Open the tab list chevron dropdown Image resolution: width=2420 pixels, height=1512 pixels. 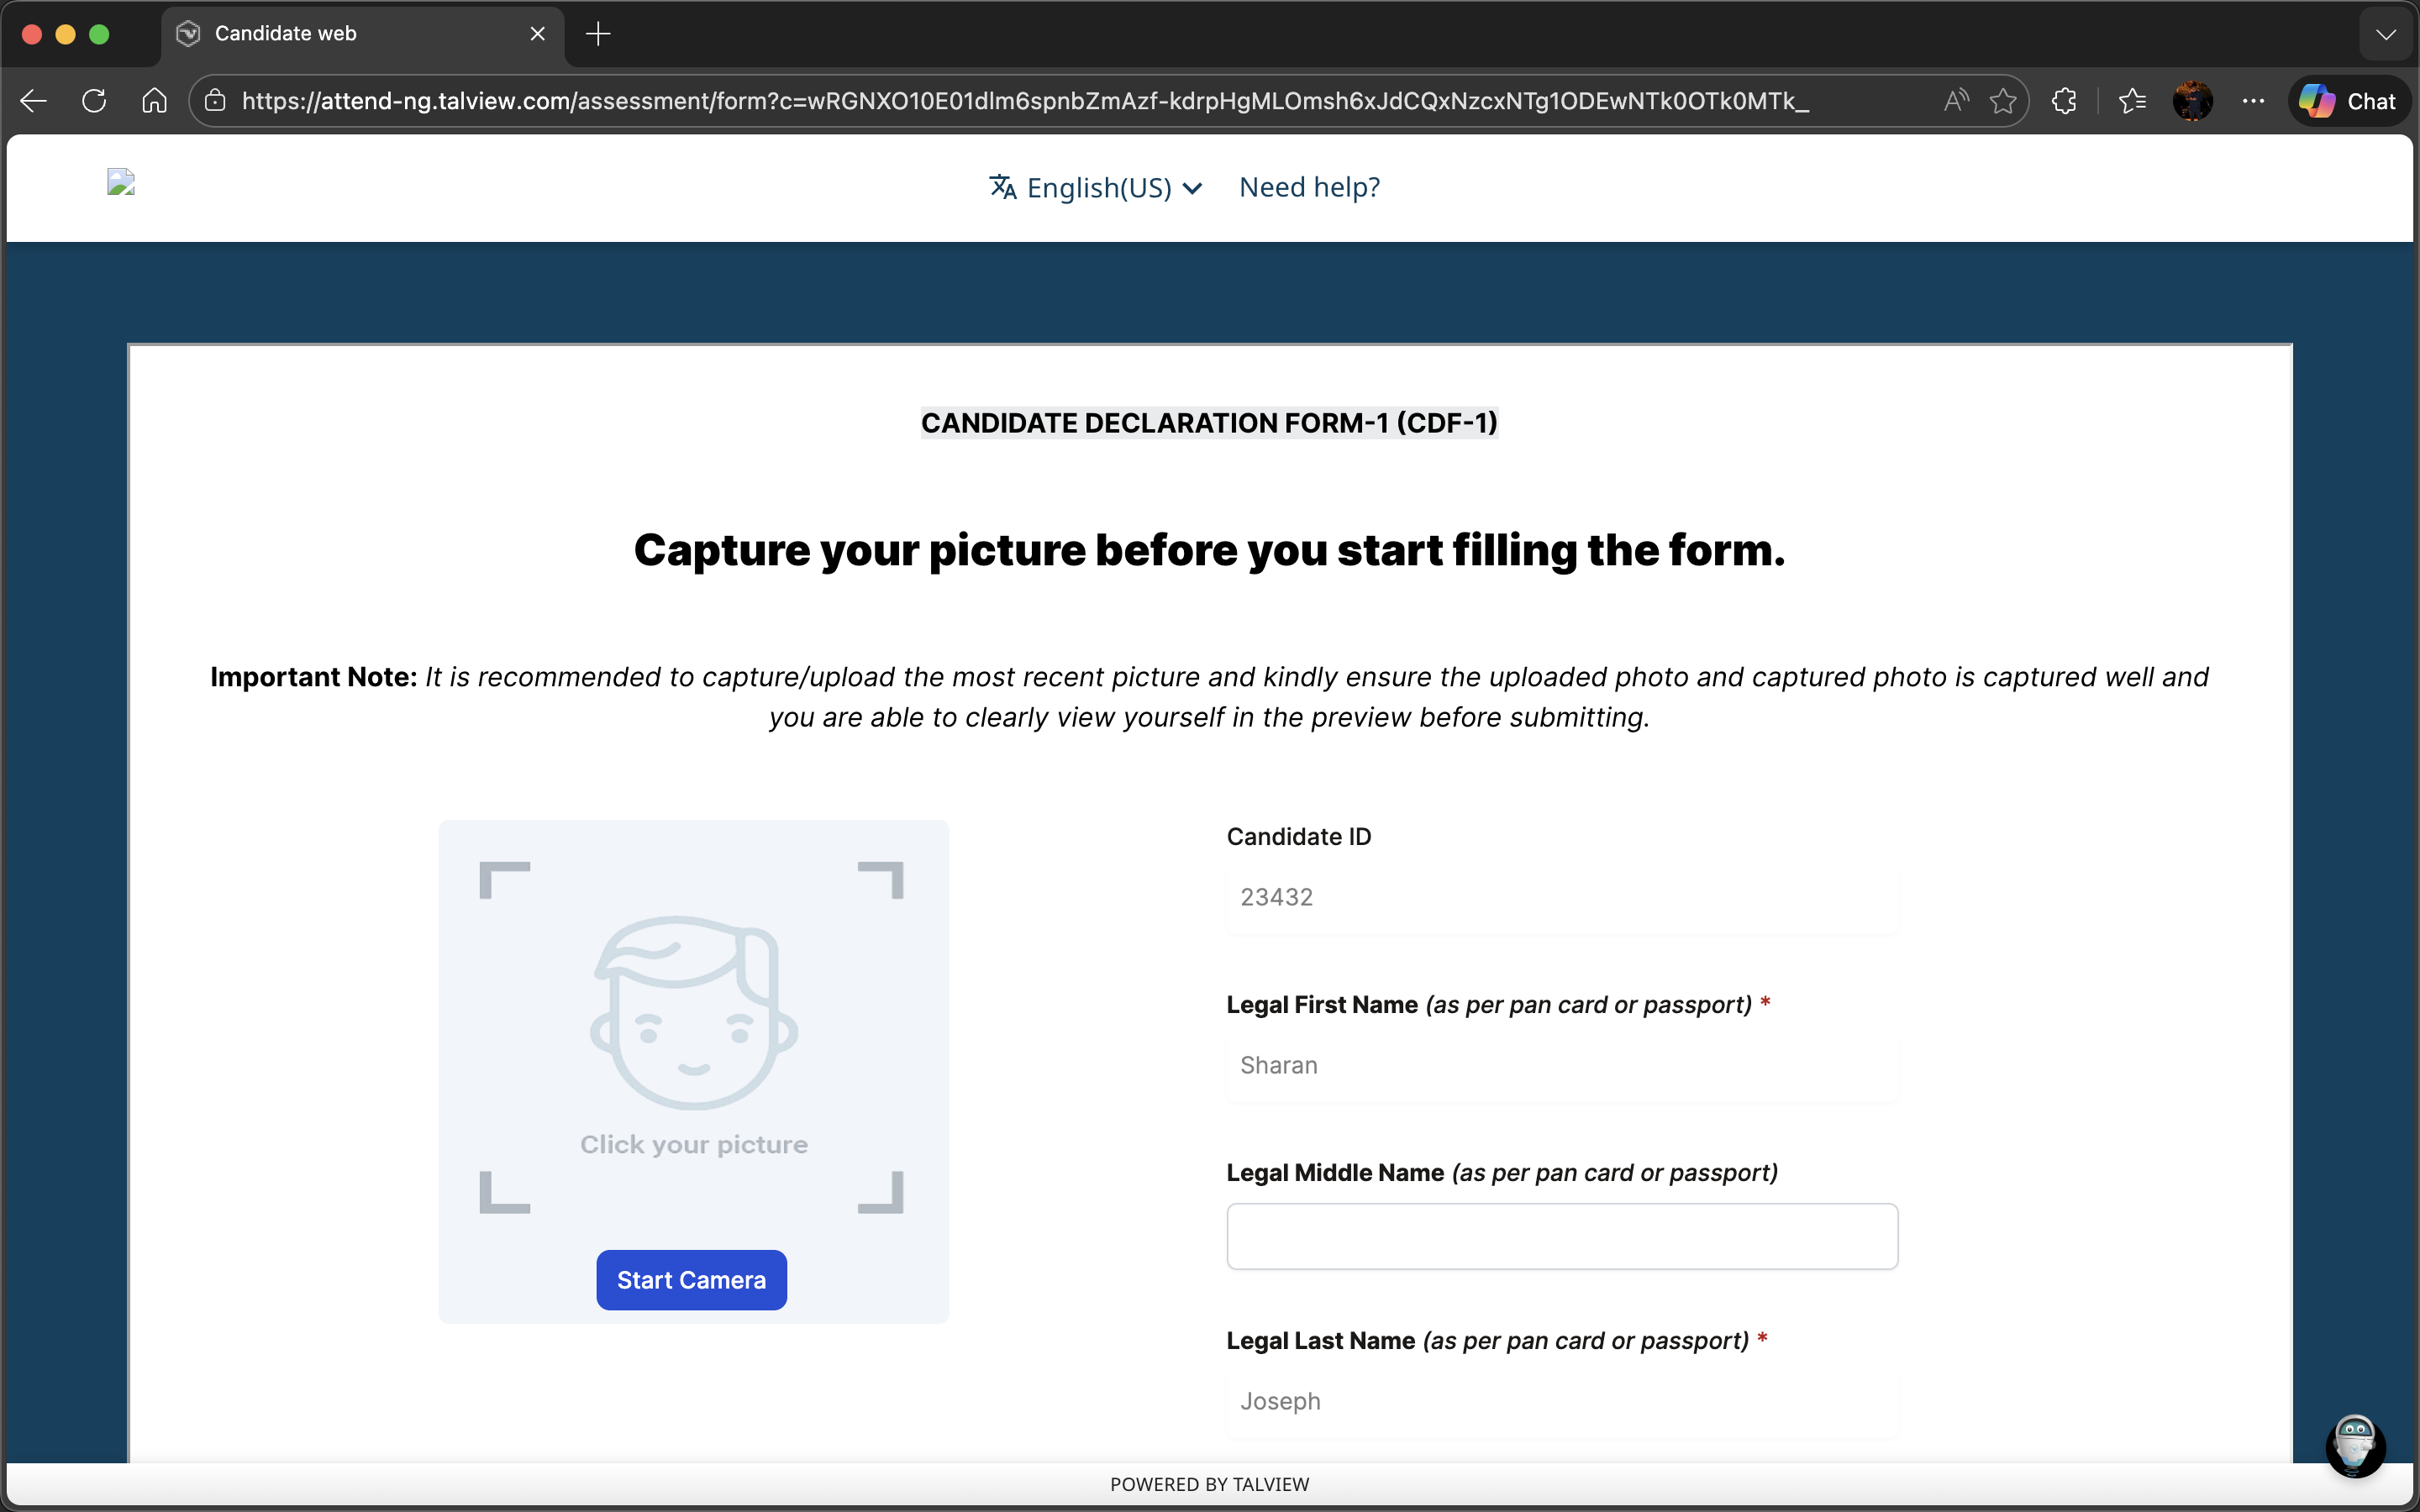(2386, 34)
